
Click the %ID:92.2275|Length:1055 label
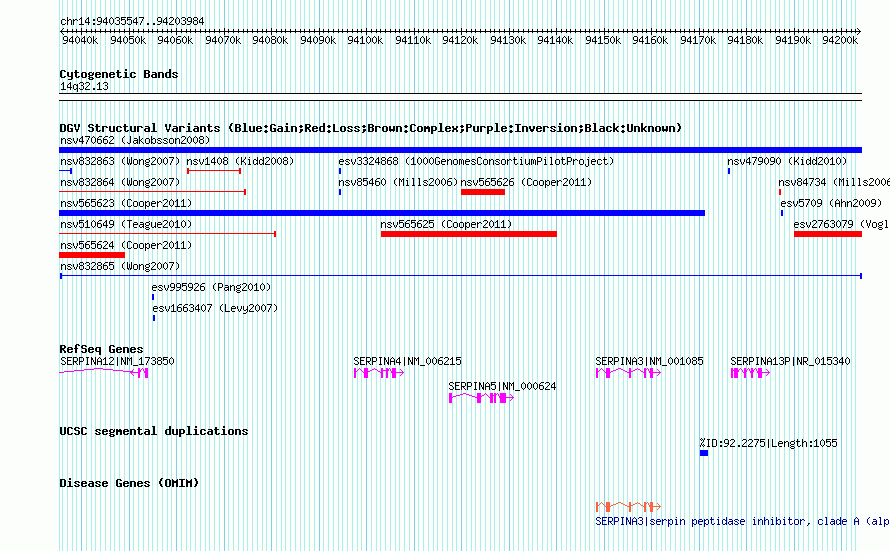769,443
